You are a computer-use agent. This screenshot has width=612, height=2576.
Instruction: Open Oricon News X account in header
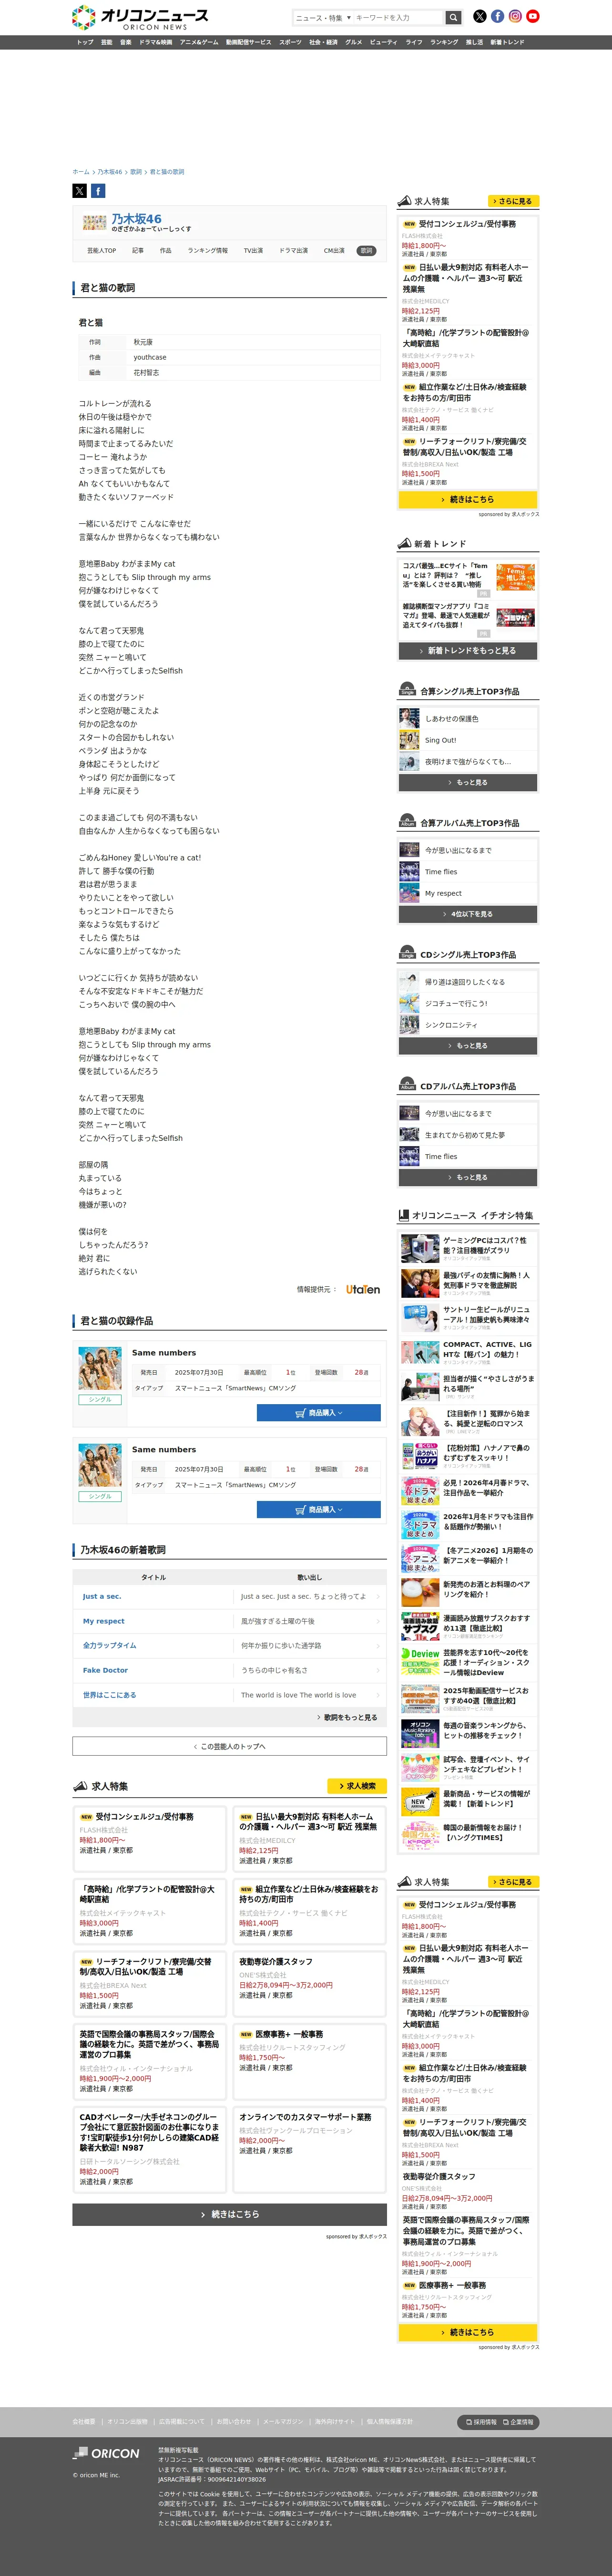point(480,16)
